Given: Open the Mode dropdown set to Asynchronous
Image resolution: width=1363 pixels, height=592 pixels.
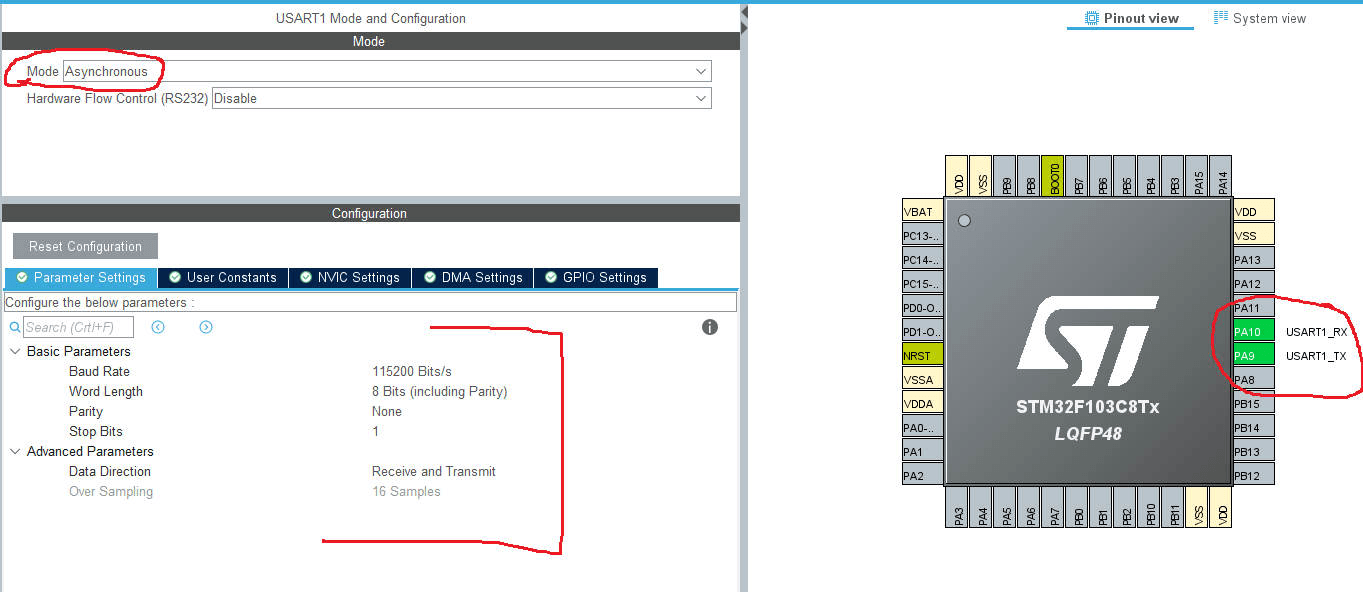Looking at the screenshot, I should coord(386,72).
